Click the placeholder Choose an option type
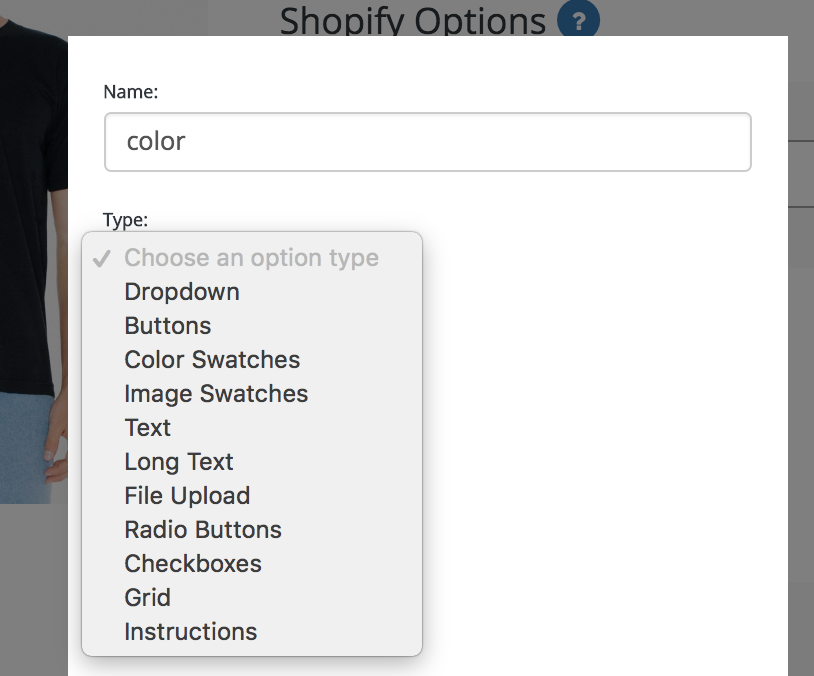Screen dimensions: 814x676 point(252,258)
